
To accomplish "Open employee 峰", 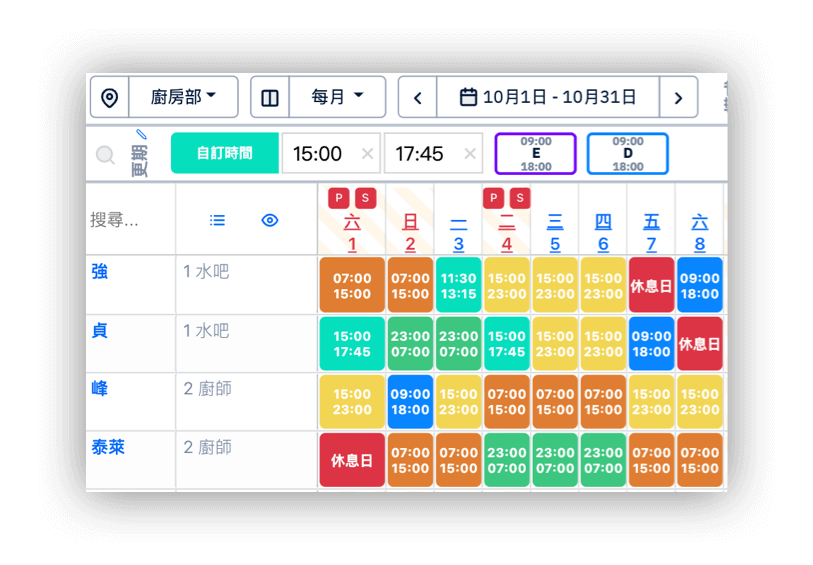I will pyautogui.click(x=100, y=388).
